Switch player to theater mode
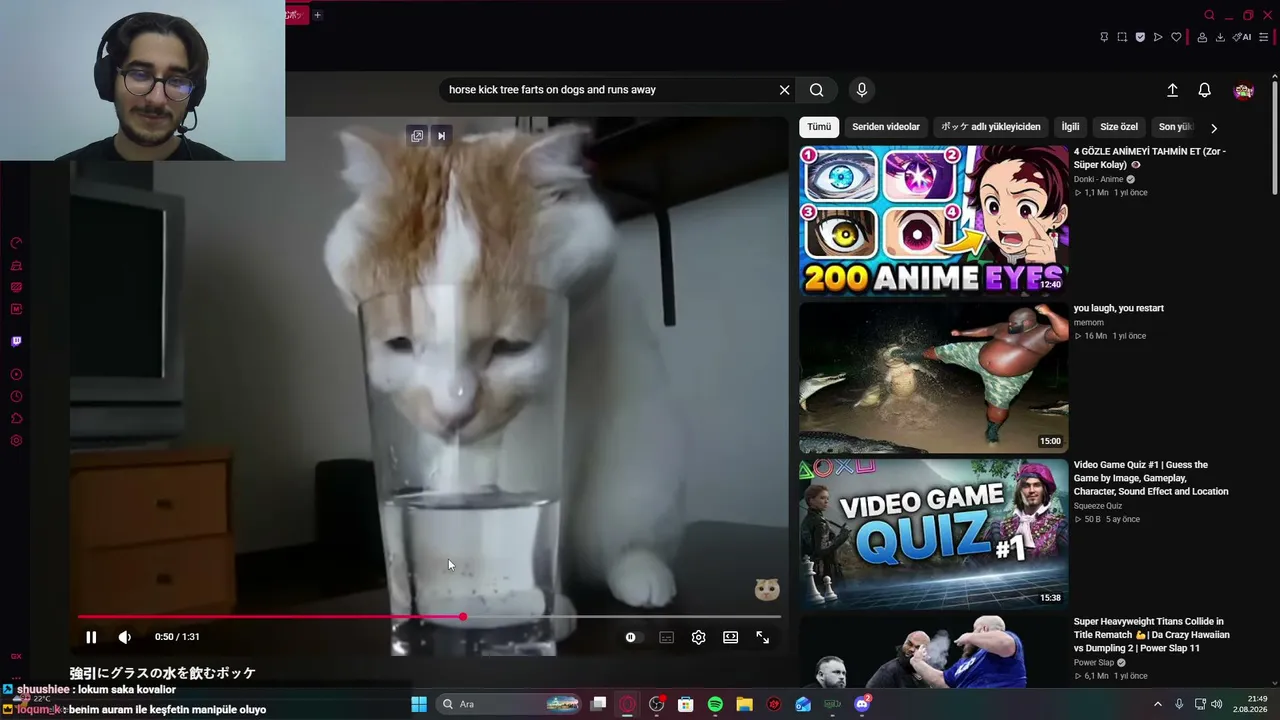Screen dimensions: 1280x720 point(731,637)
